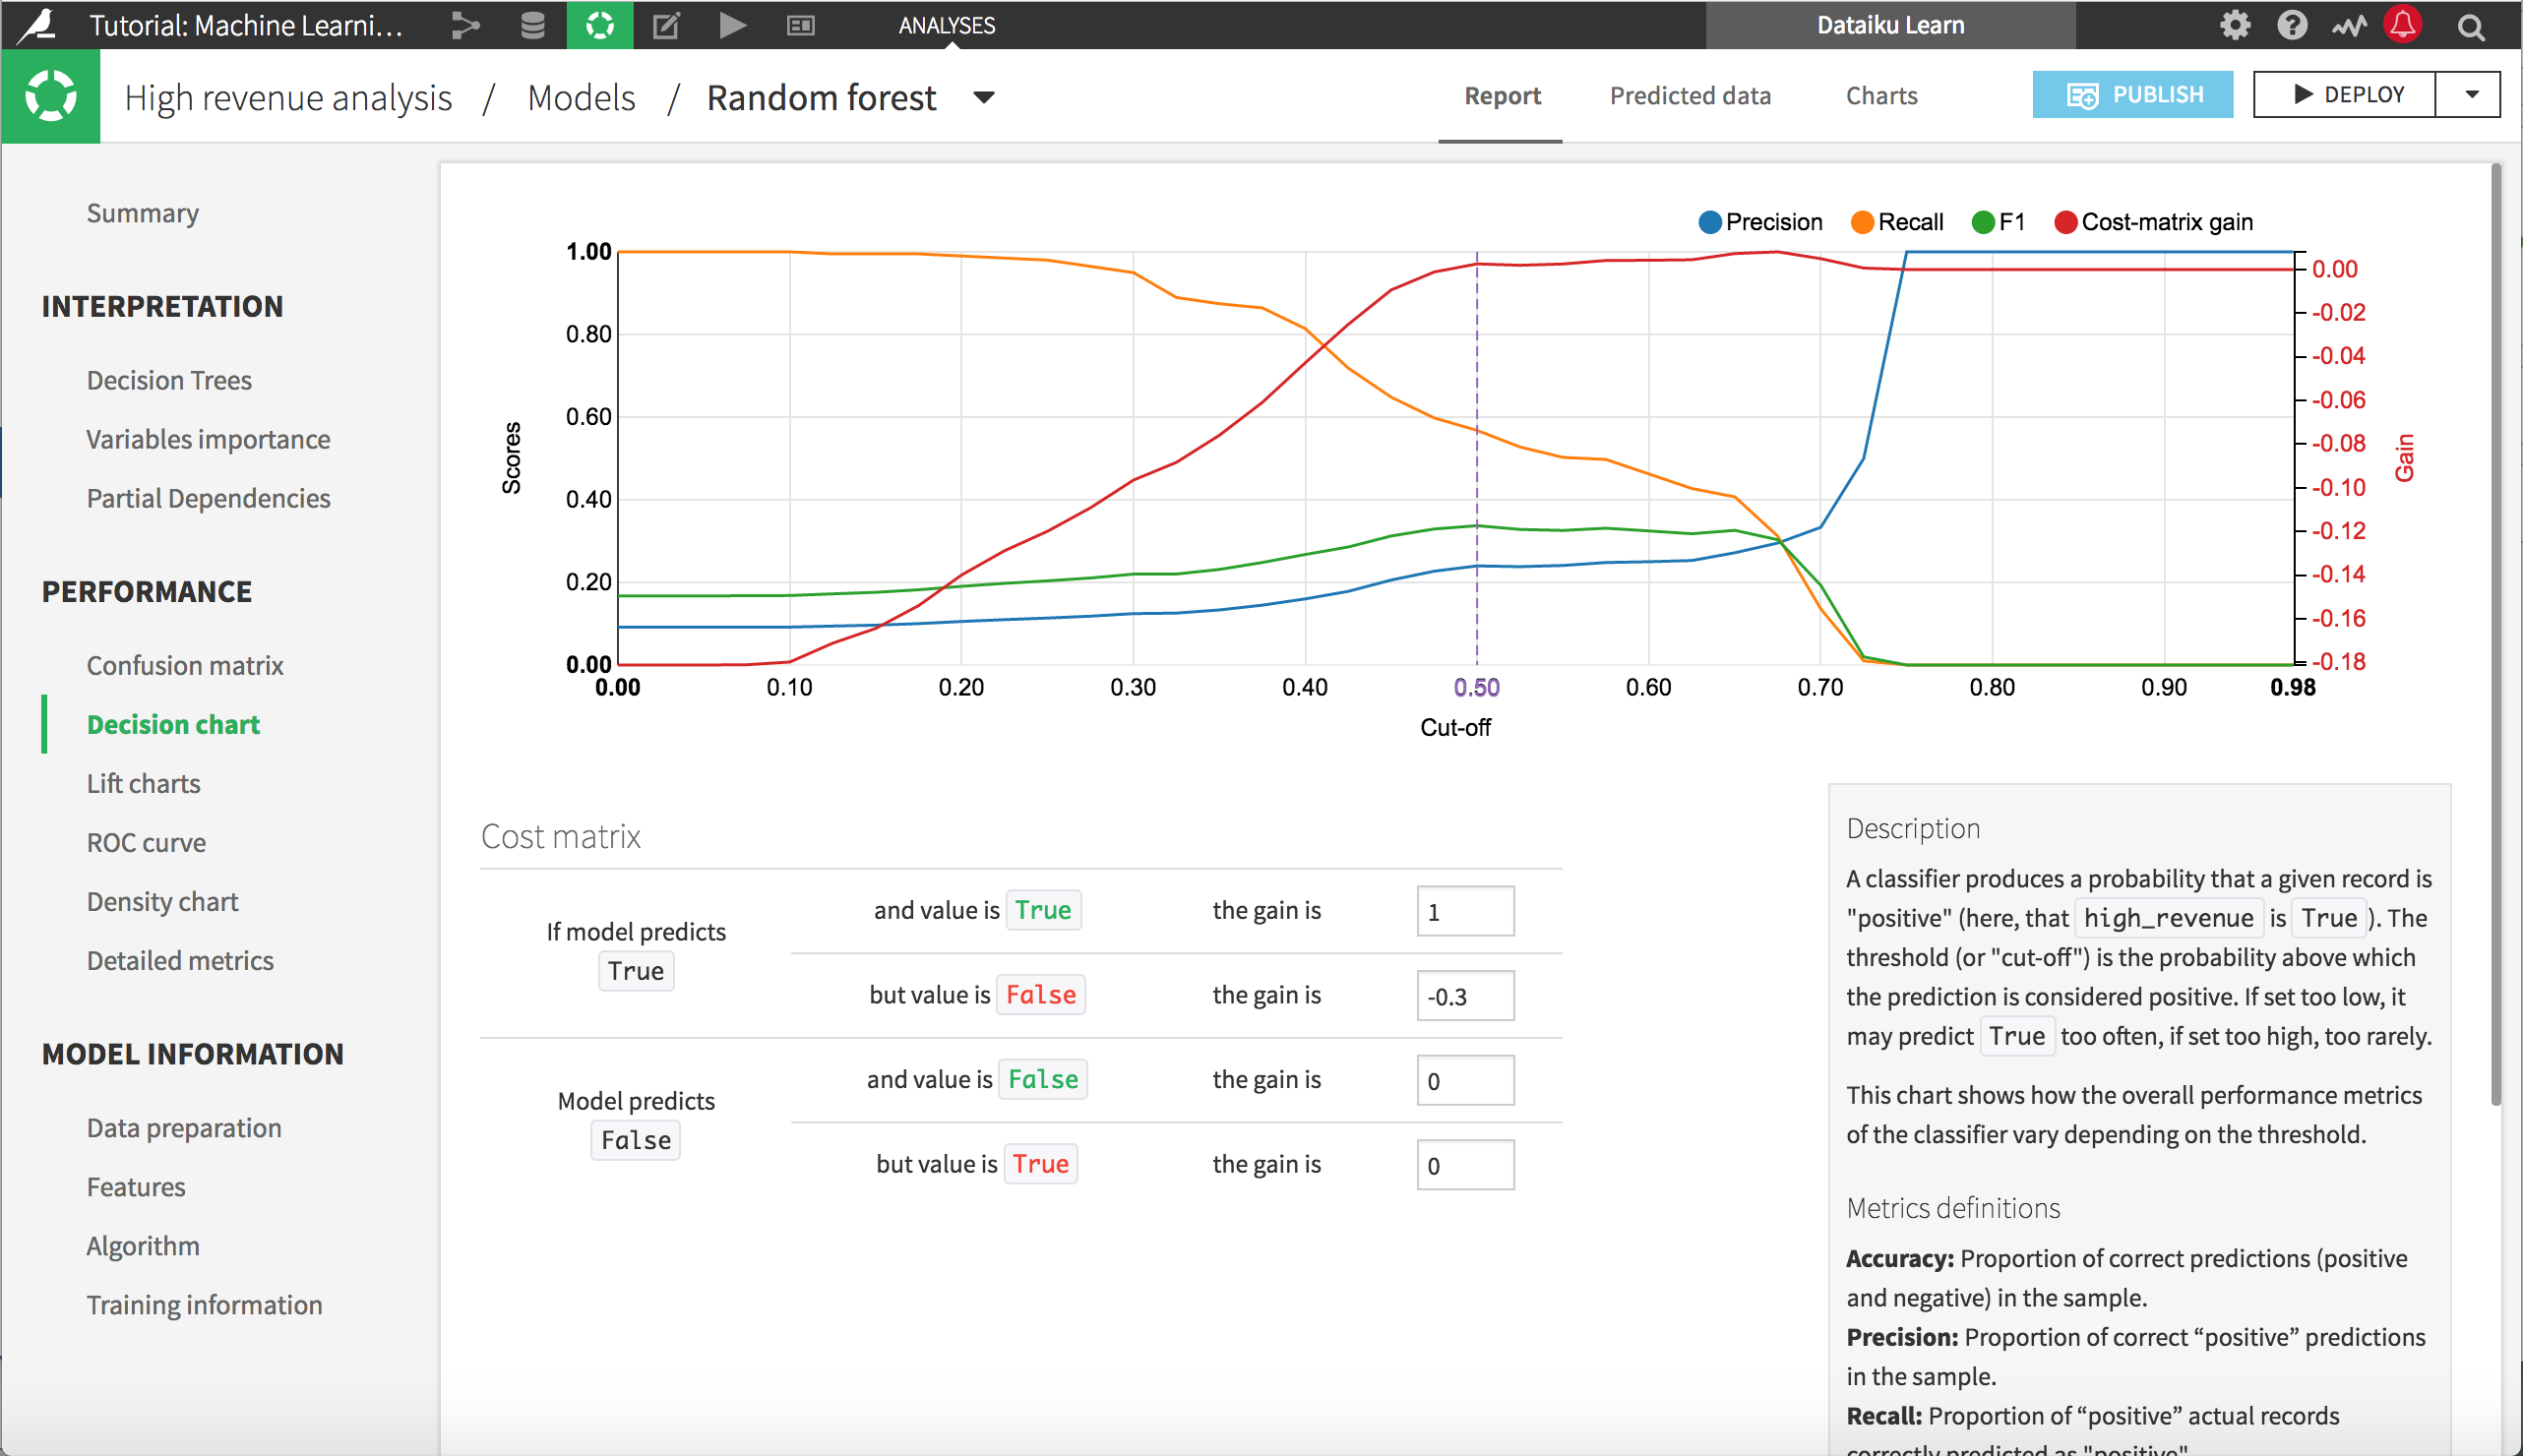Edit the gain value of -0.3
This screenshot has width=2523, height=1456.
click(x=1465, y=995)
